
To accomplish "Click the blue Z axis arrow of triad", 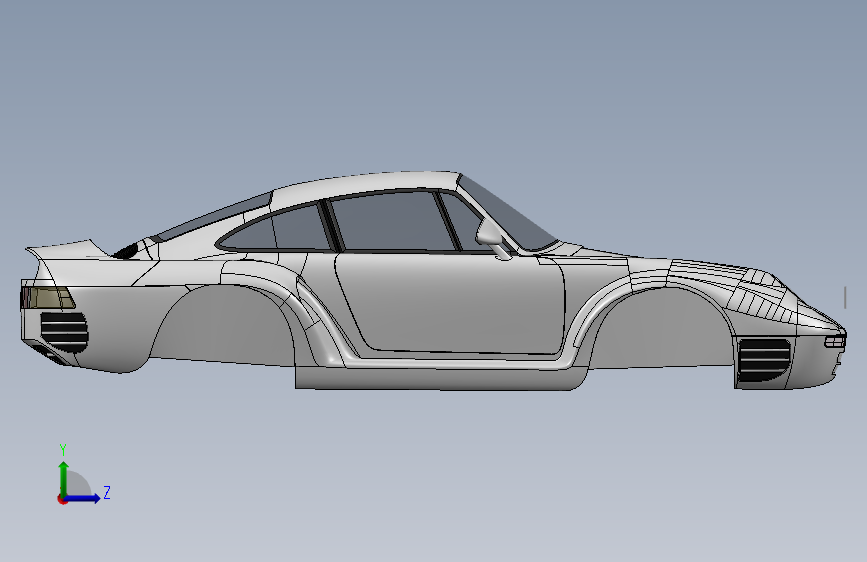I will pyautogui.click(x=83, y=498).
